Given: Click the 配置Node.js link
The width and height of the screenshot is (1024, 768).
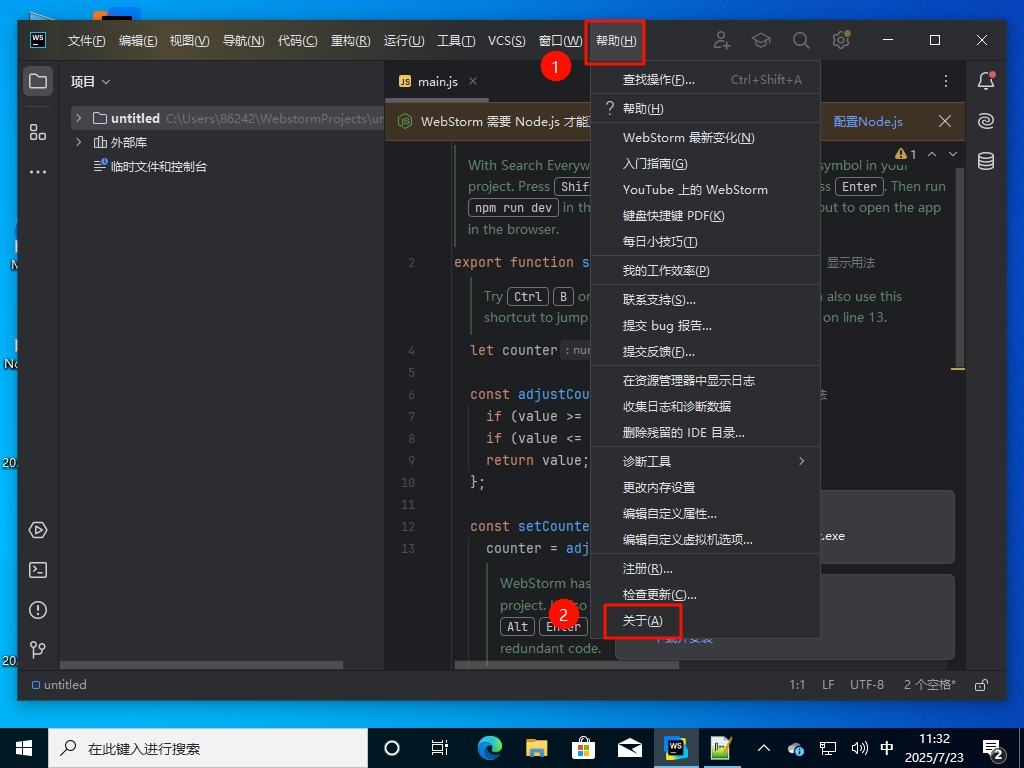Looking at the screenshot, I should click(868, 121).
